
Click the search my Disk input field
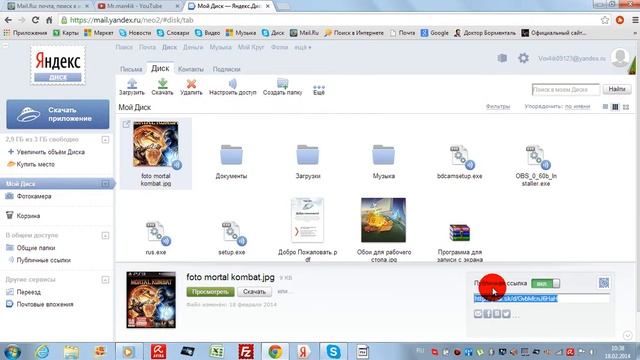click(566, 89)
